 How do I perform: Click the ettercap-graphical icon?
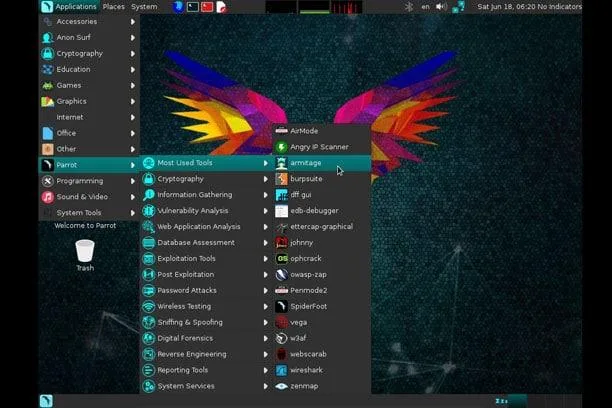click(x=281, y=227)
